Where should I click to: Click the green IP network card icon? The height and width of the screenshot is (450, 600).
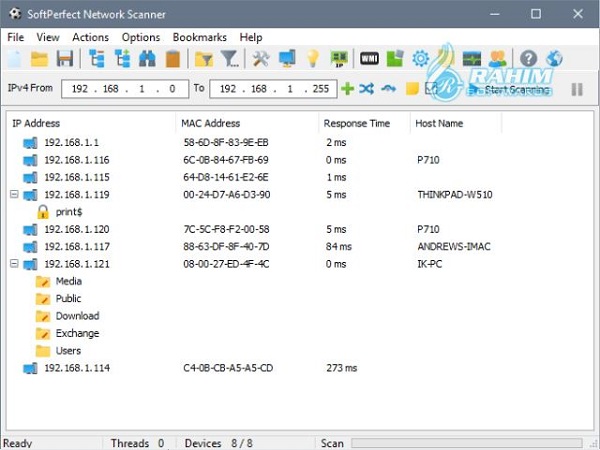click(x=339, y=59)
